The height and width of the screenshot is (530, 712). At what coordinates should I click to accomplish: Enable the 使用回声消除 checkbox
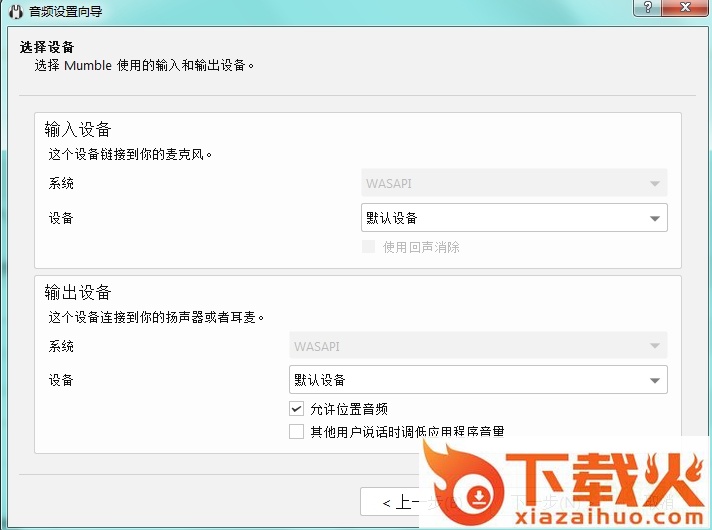click(x=368, y=247)
